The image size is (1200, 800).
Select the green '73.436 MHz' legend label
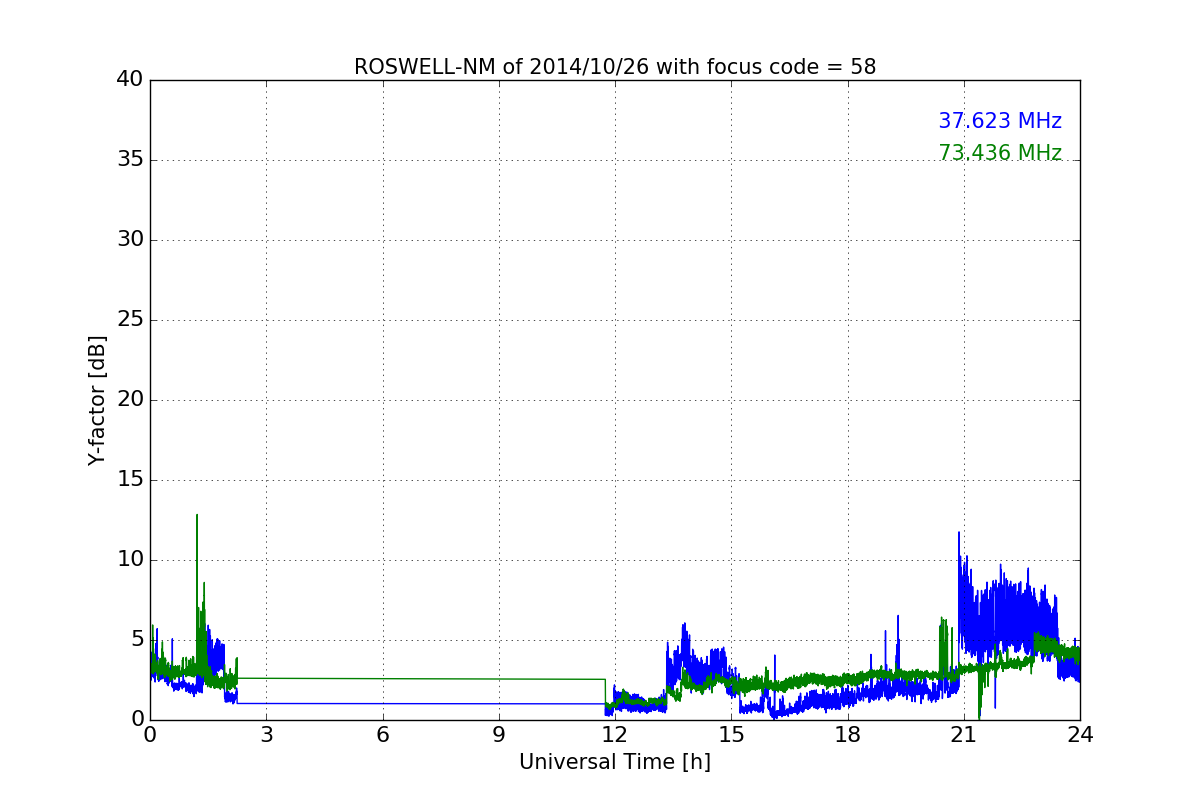(x=1000, y=153)
